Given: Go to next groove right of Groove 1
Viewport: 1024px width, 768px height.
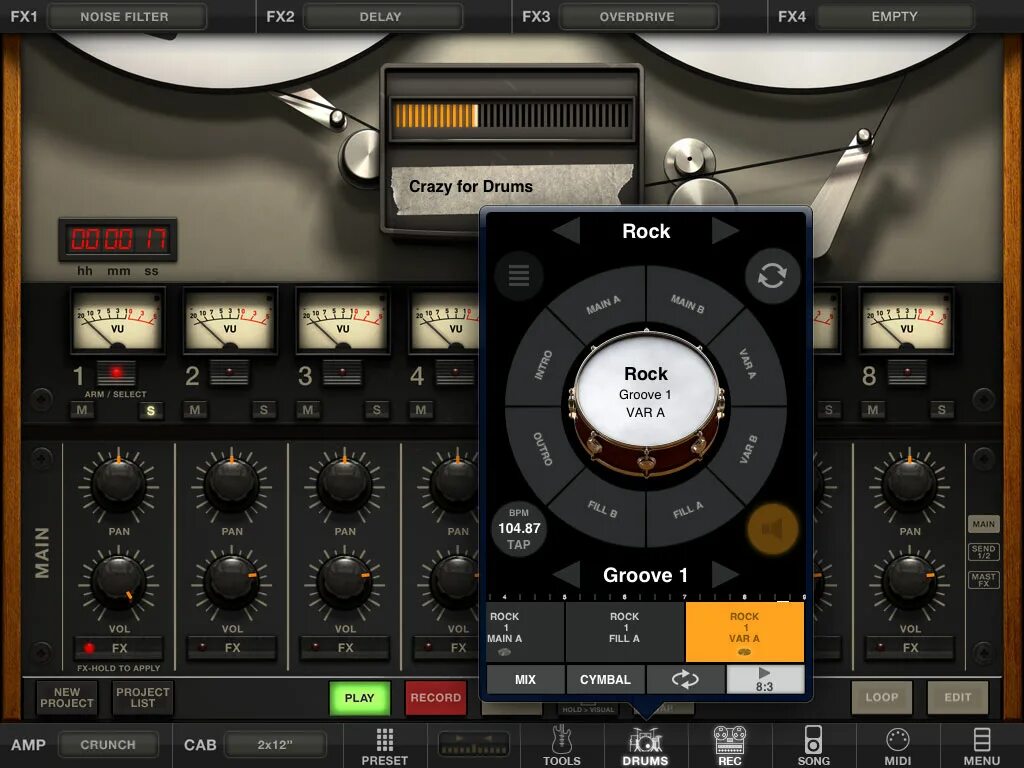Looking at the screenshot, I should (x=725, y=575).
